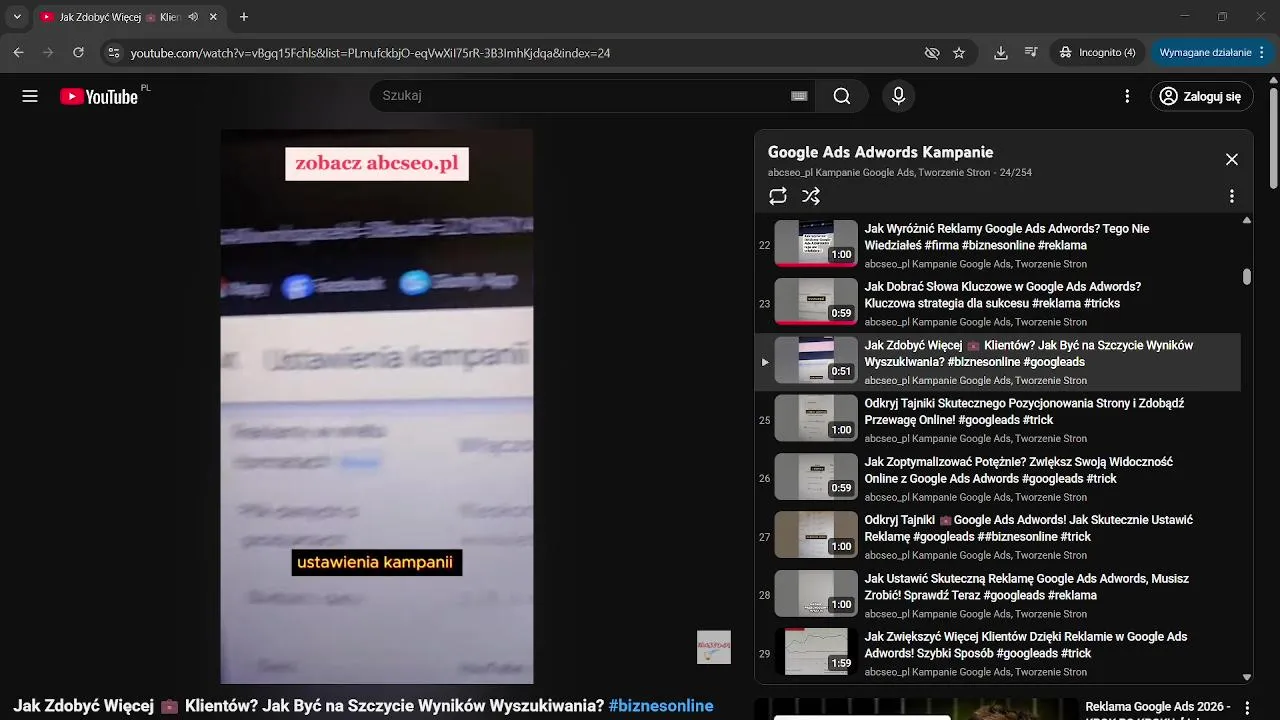Play video 27 Odkryj Tajniki Google Ads Adwords
This screenshot has width=1280, height=720.
click(x=998, y=537)
